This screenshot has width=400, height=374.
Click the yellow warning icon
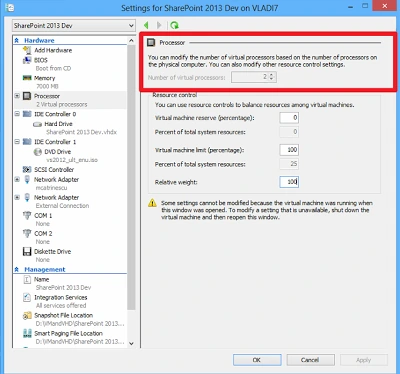click(152, 203)
